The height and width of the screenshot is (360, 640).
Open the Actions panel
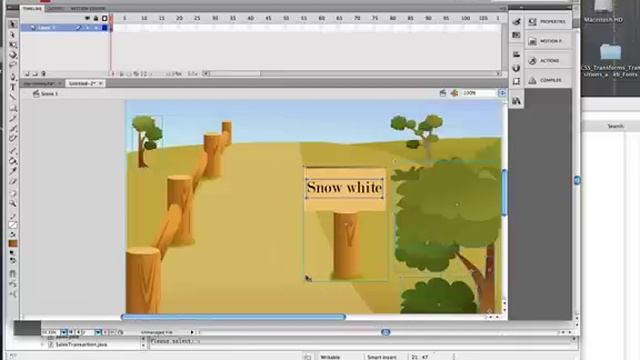click(x=548, y=61)
